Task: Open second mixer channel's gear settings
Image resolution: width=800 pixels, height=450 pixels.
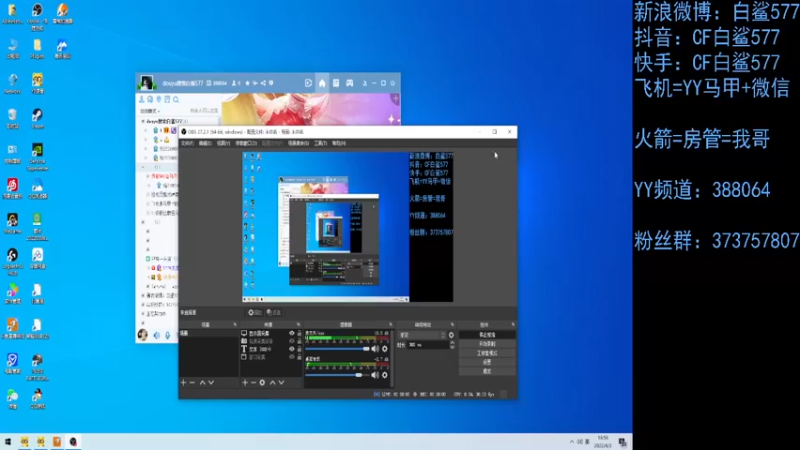Action: (x=385, y=375)
